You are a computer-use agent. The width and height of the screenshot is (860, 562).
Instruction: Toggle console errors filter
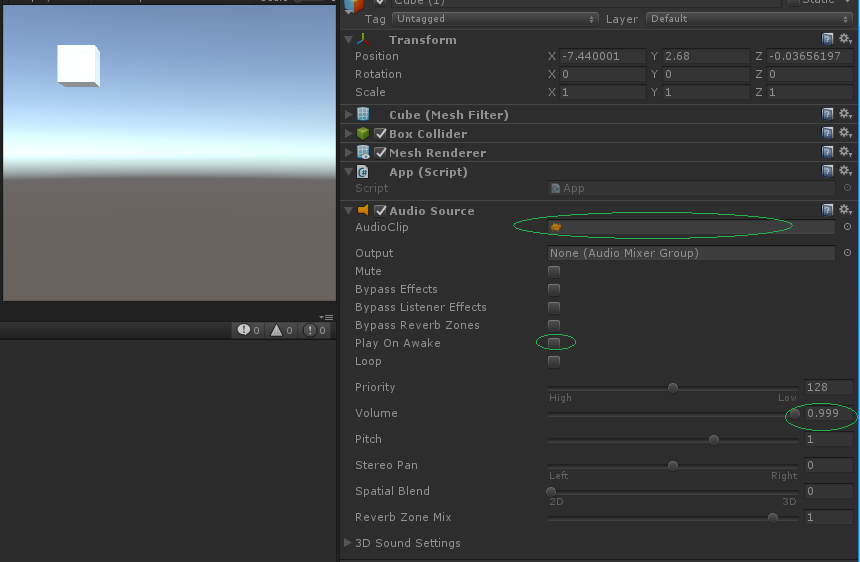[x=315, y=330]
